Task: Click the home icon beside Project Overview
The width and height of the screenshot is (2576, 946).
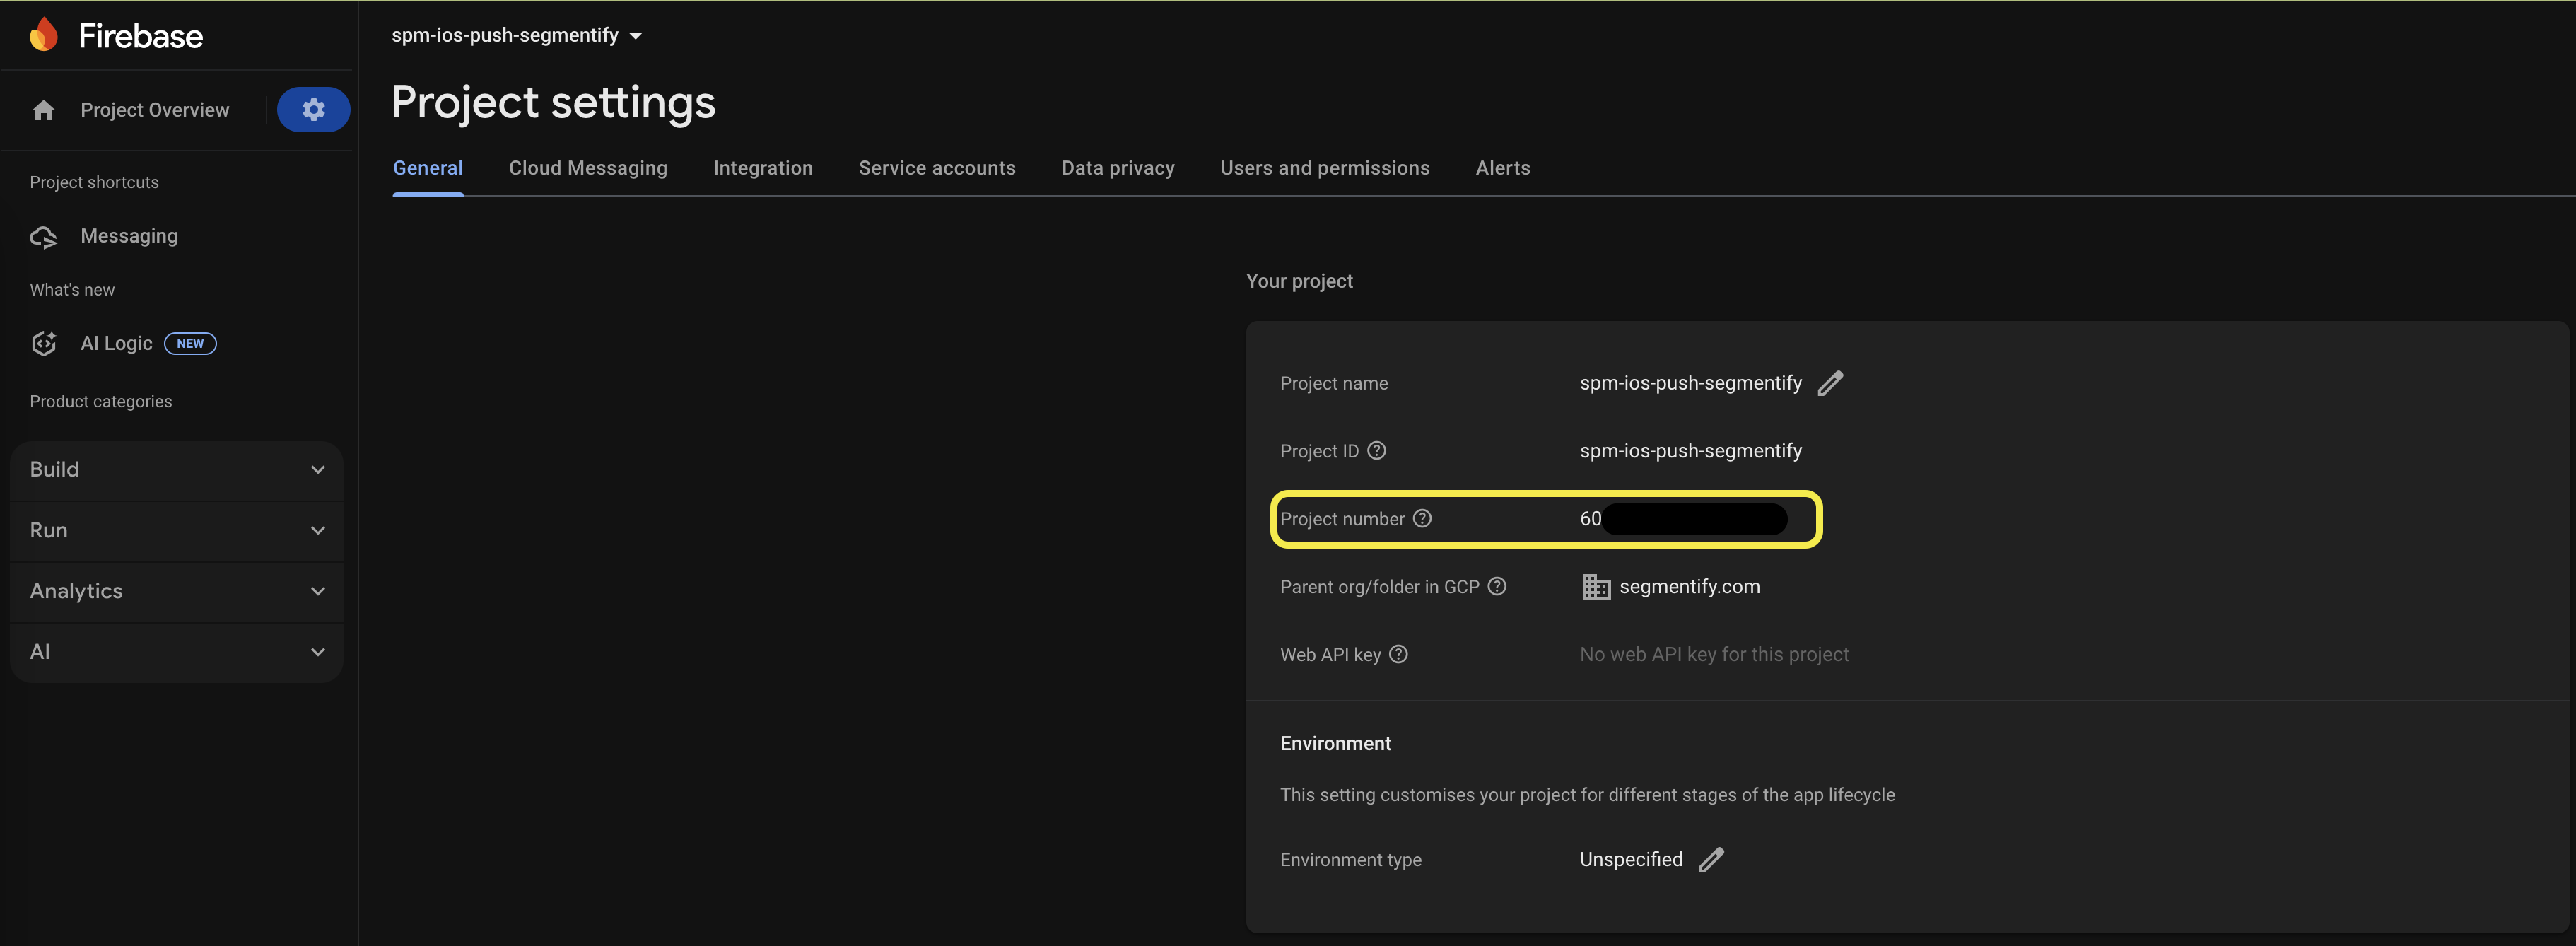Action: coord(43,110)
